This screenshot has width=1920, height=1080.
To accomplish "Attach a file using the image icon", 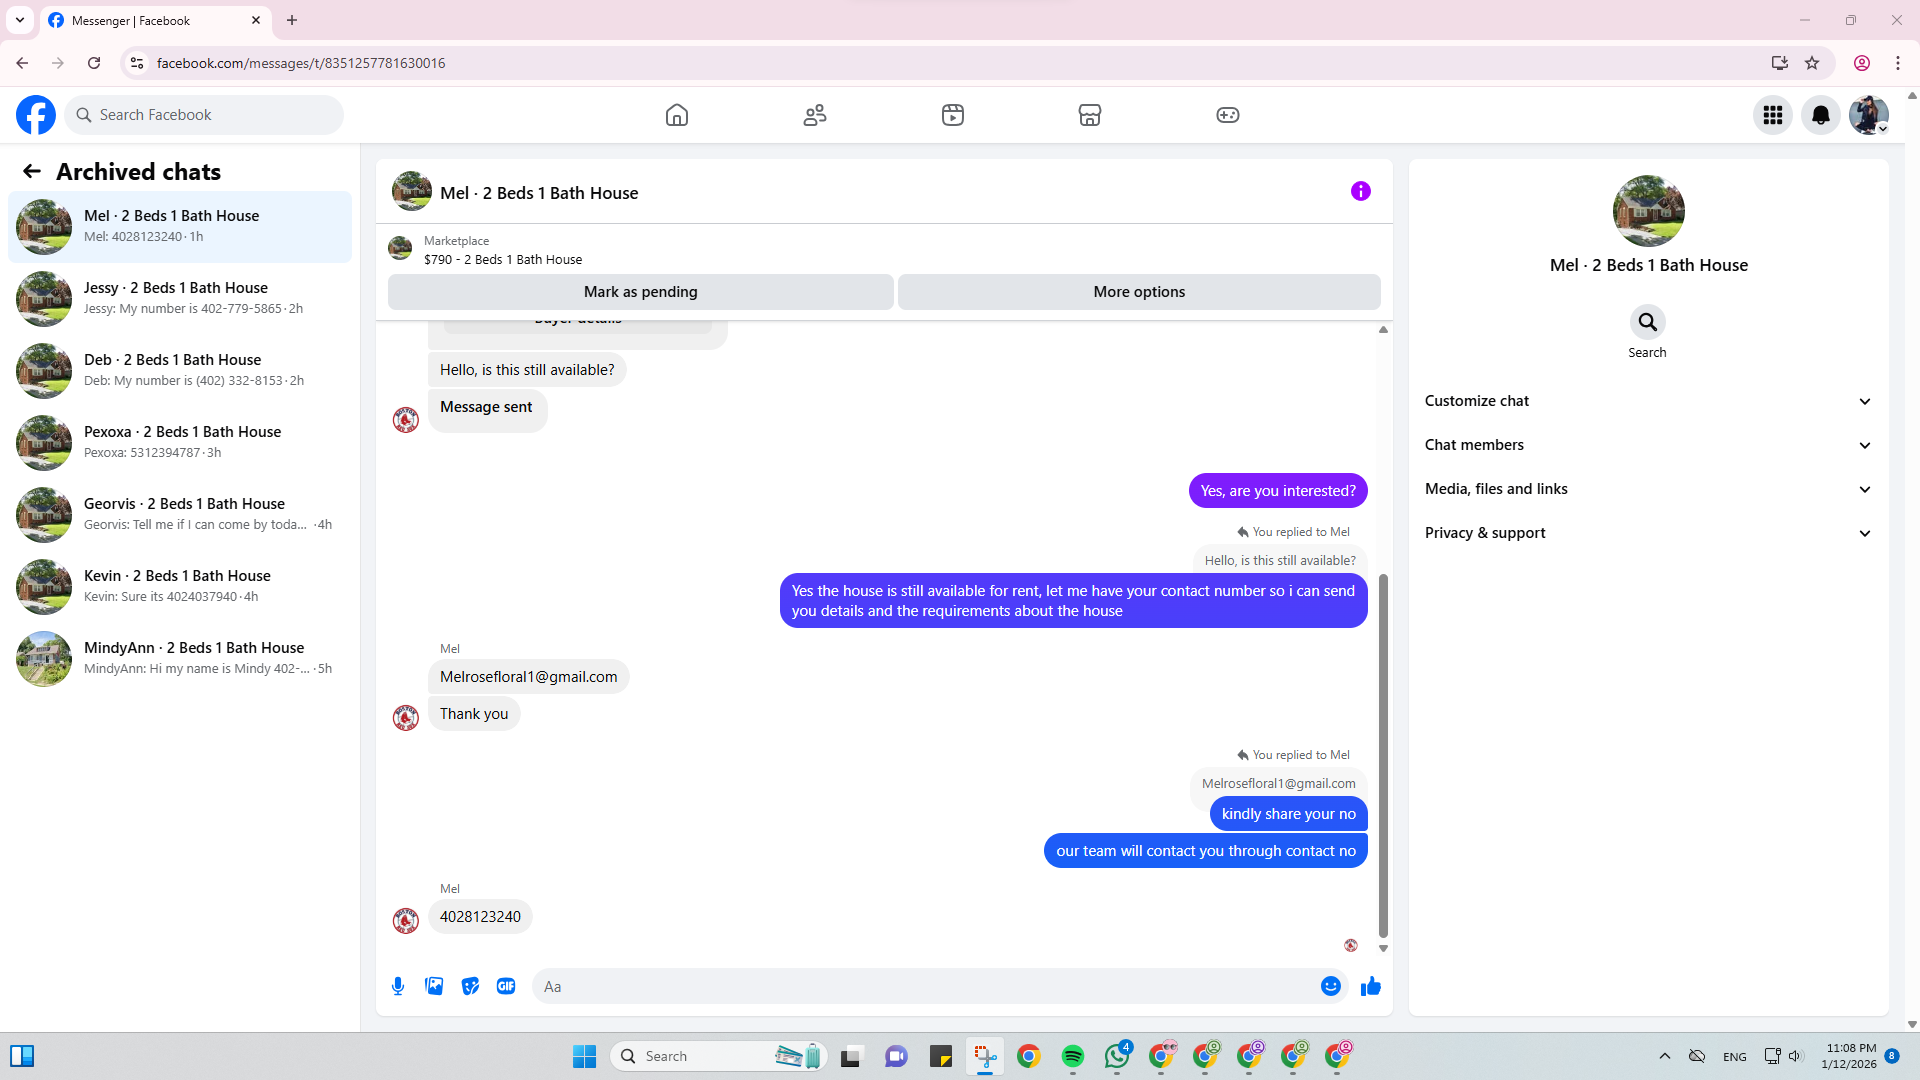I will point(434,986).
